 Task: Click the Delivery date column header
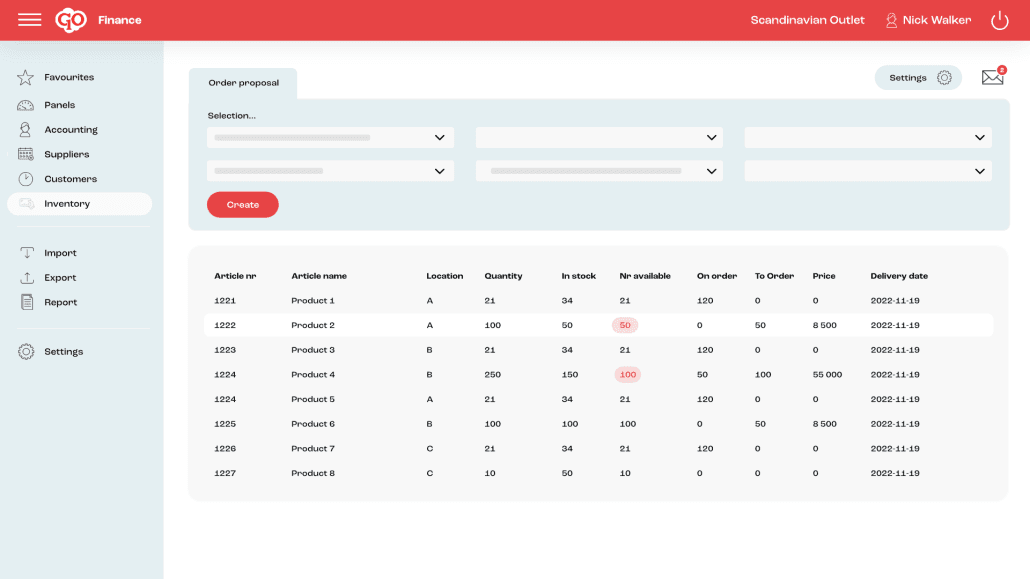point(899,276)
